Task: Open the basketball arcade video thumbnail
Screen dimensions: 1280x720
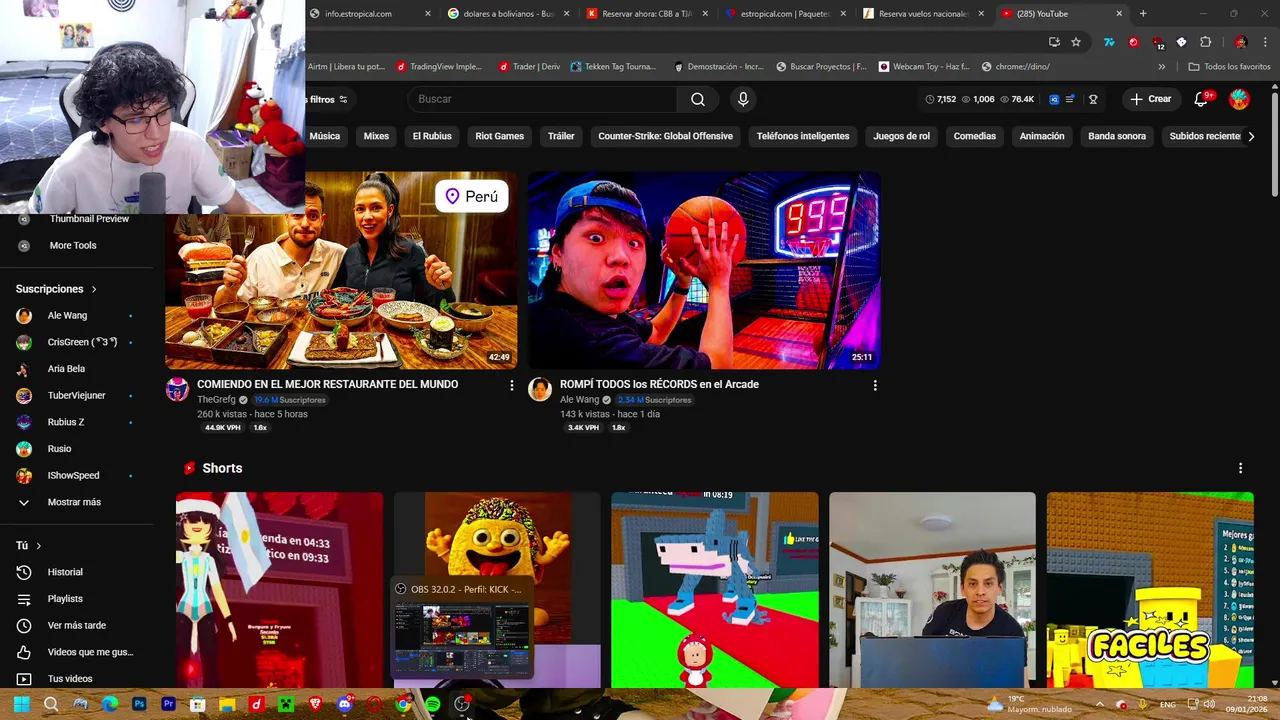Action: coord(704,270)
